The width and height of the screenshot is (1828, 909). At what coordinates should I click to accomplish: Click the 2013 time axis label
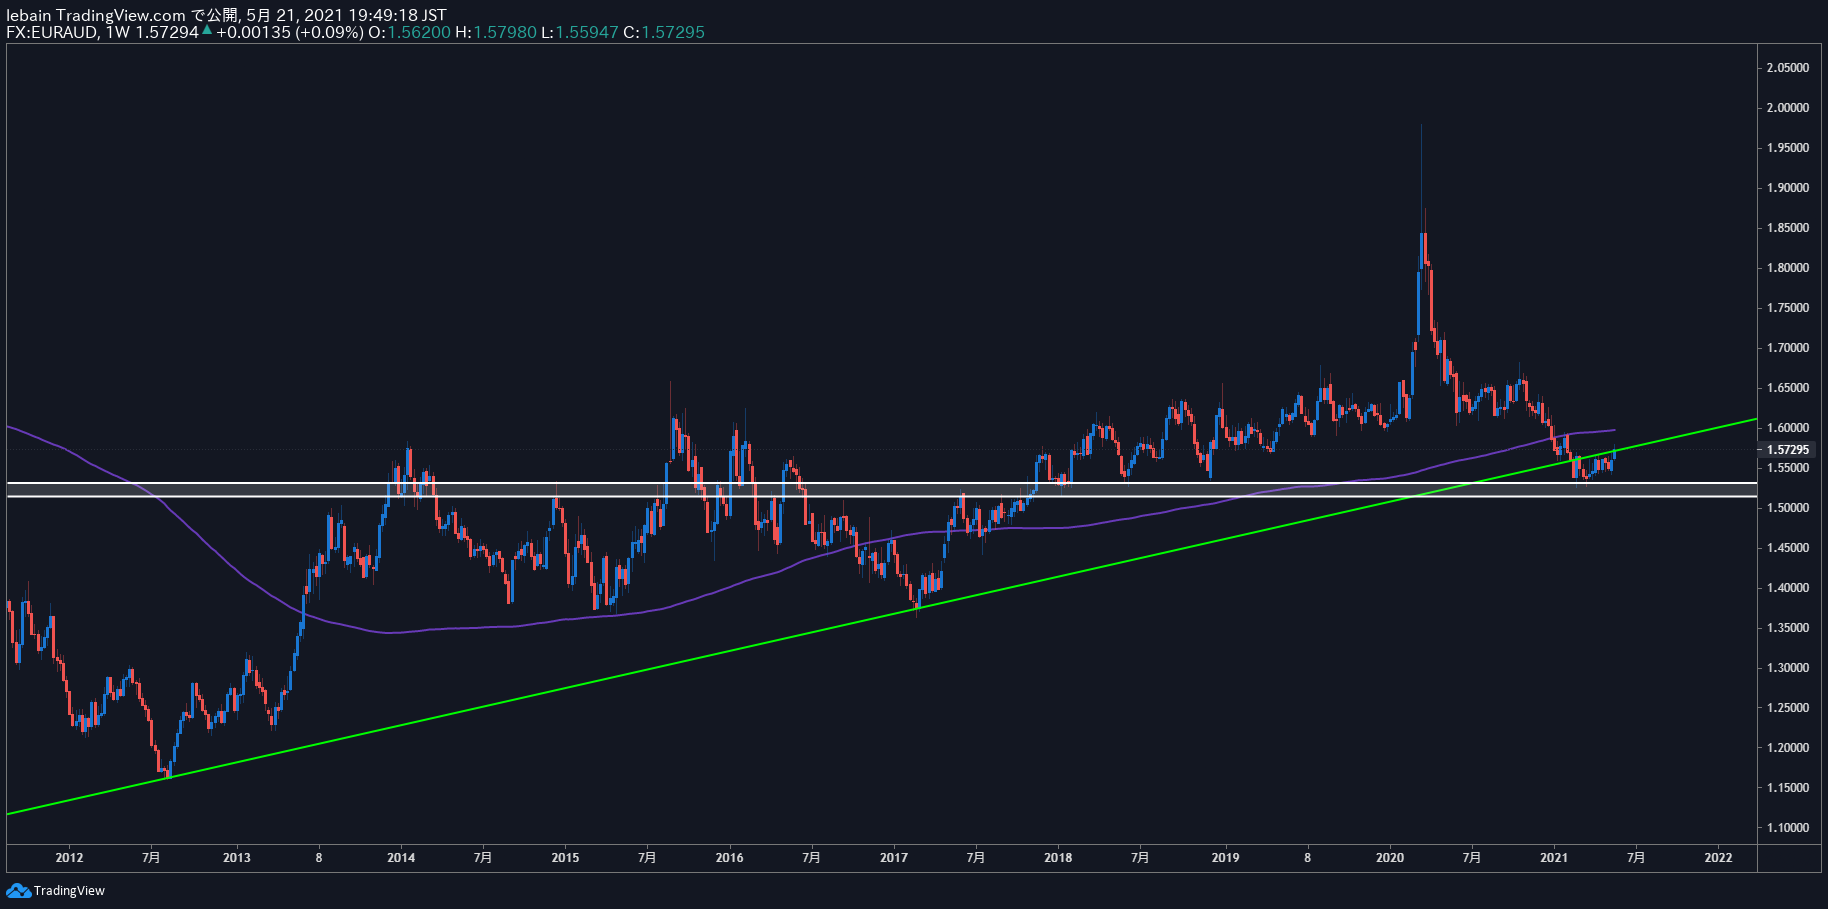click(x=237, y=858)
